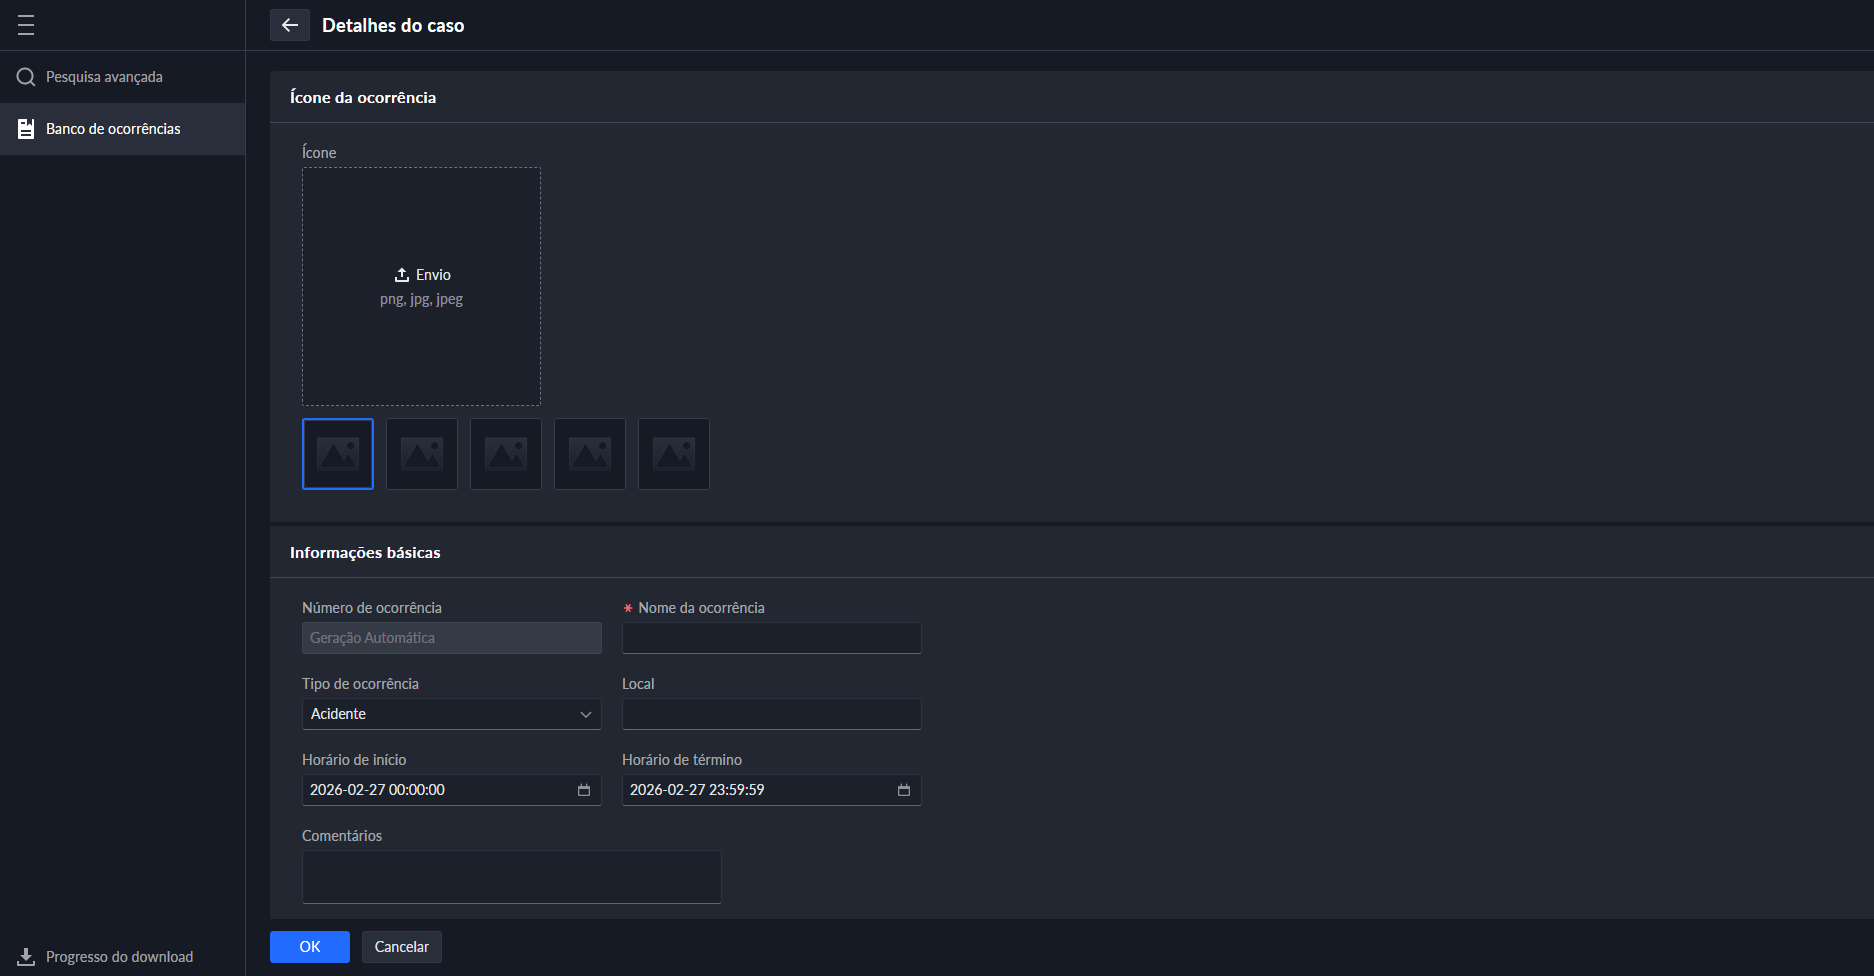Open Banco de ocorrências in sidebar
The width and height of the screenshot is (1874, 976).
pyautogui.click(x=113, y=129)
